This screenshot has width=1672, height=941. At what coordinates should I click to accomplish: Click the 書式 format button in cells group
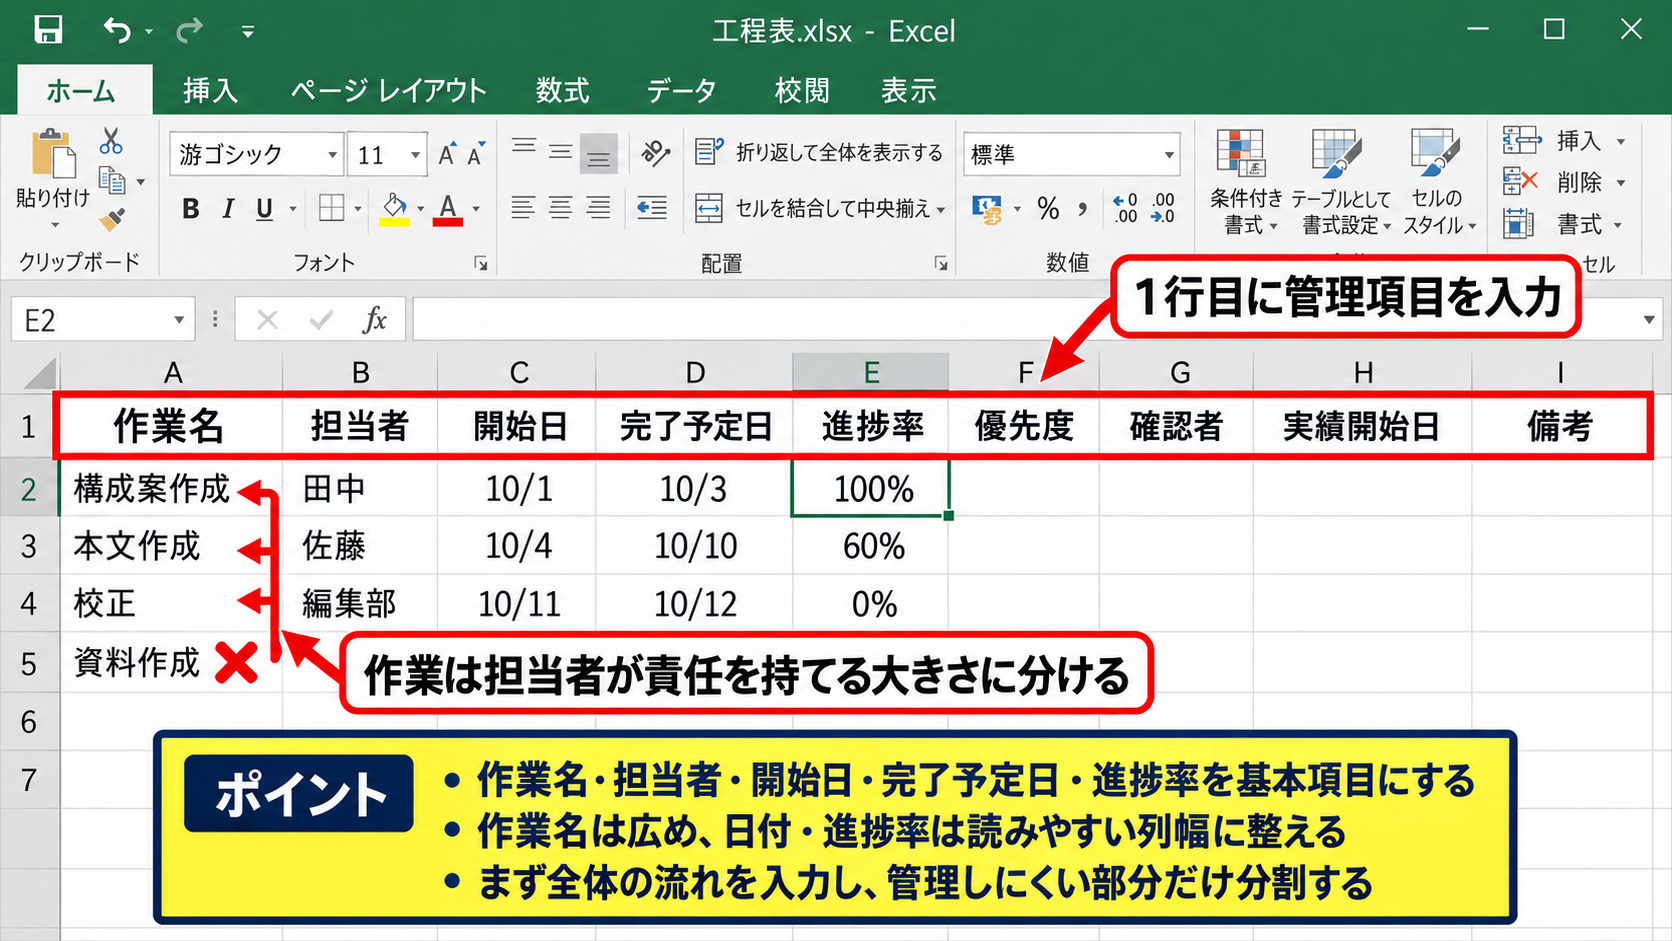pos(1563,224)
